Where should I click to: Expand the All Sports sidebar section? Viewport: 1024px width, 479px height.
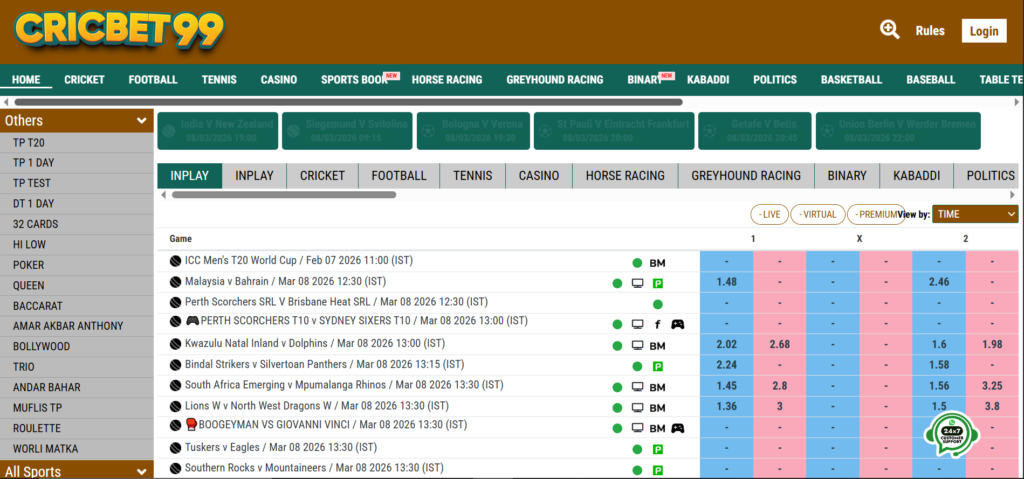(x=76, y=471)
